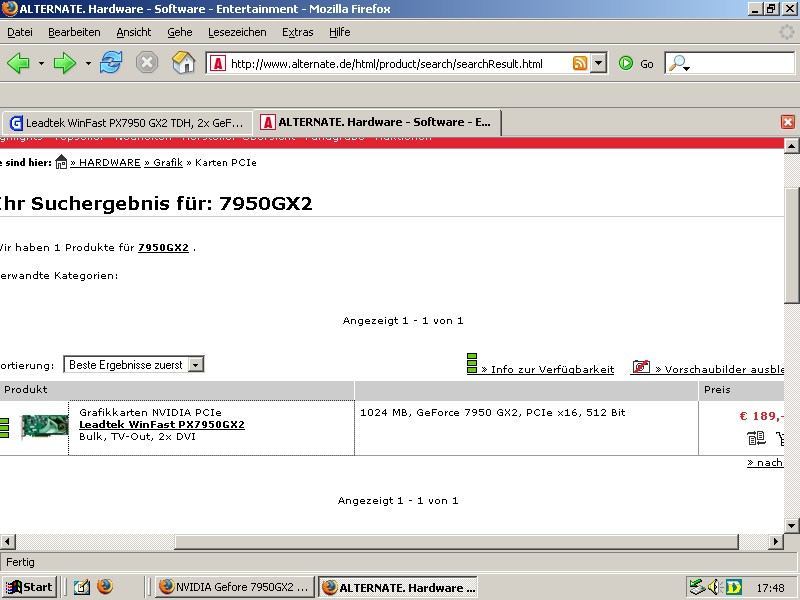The width and height of the screenshot is (800, 600).
Task: Open the Gehe menu
Action: pyautogui.click(x=180, y=32)
